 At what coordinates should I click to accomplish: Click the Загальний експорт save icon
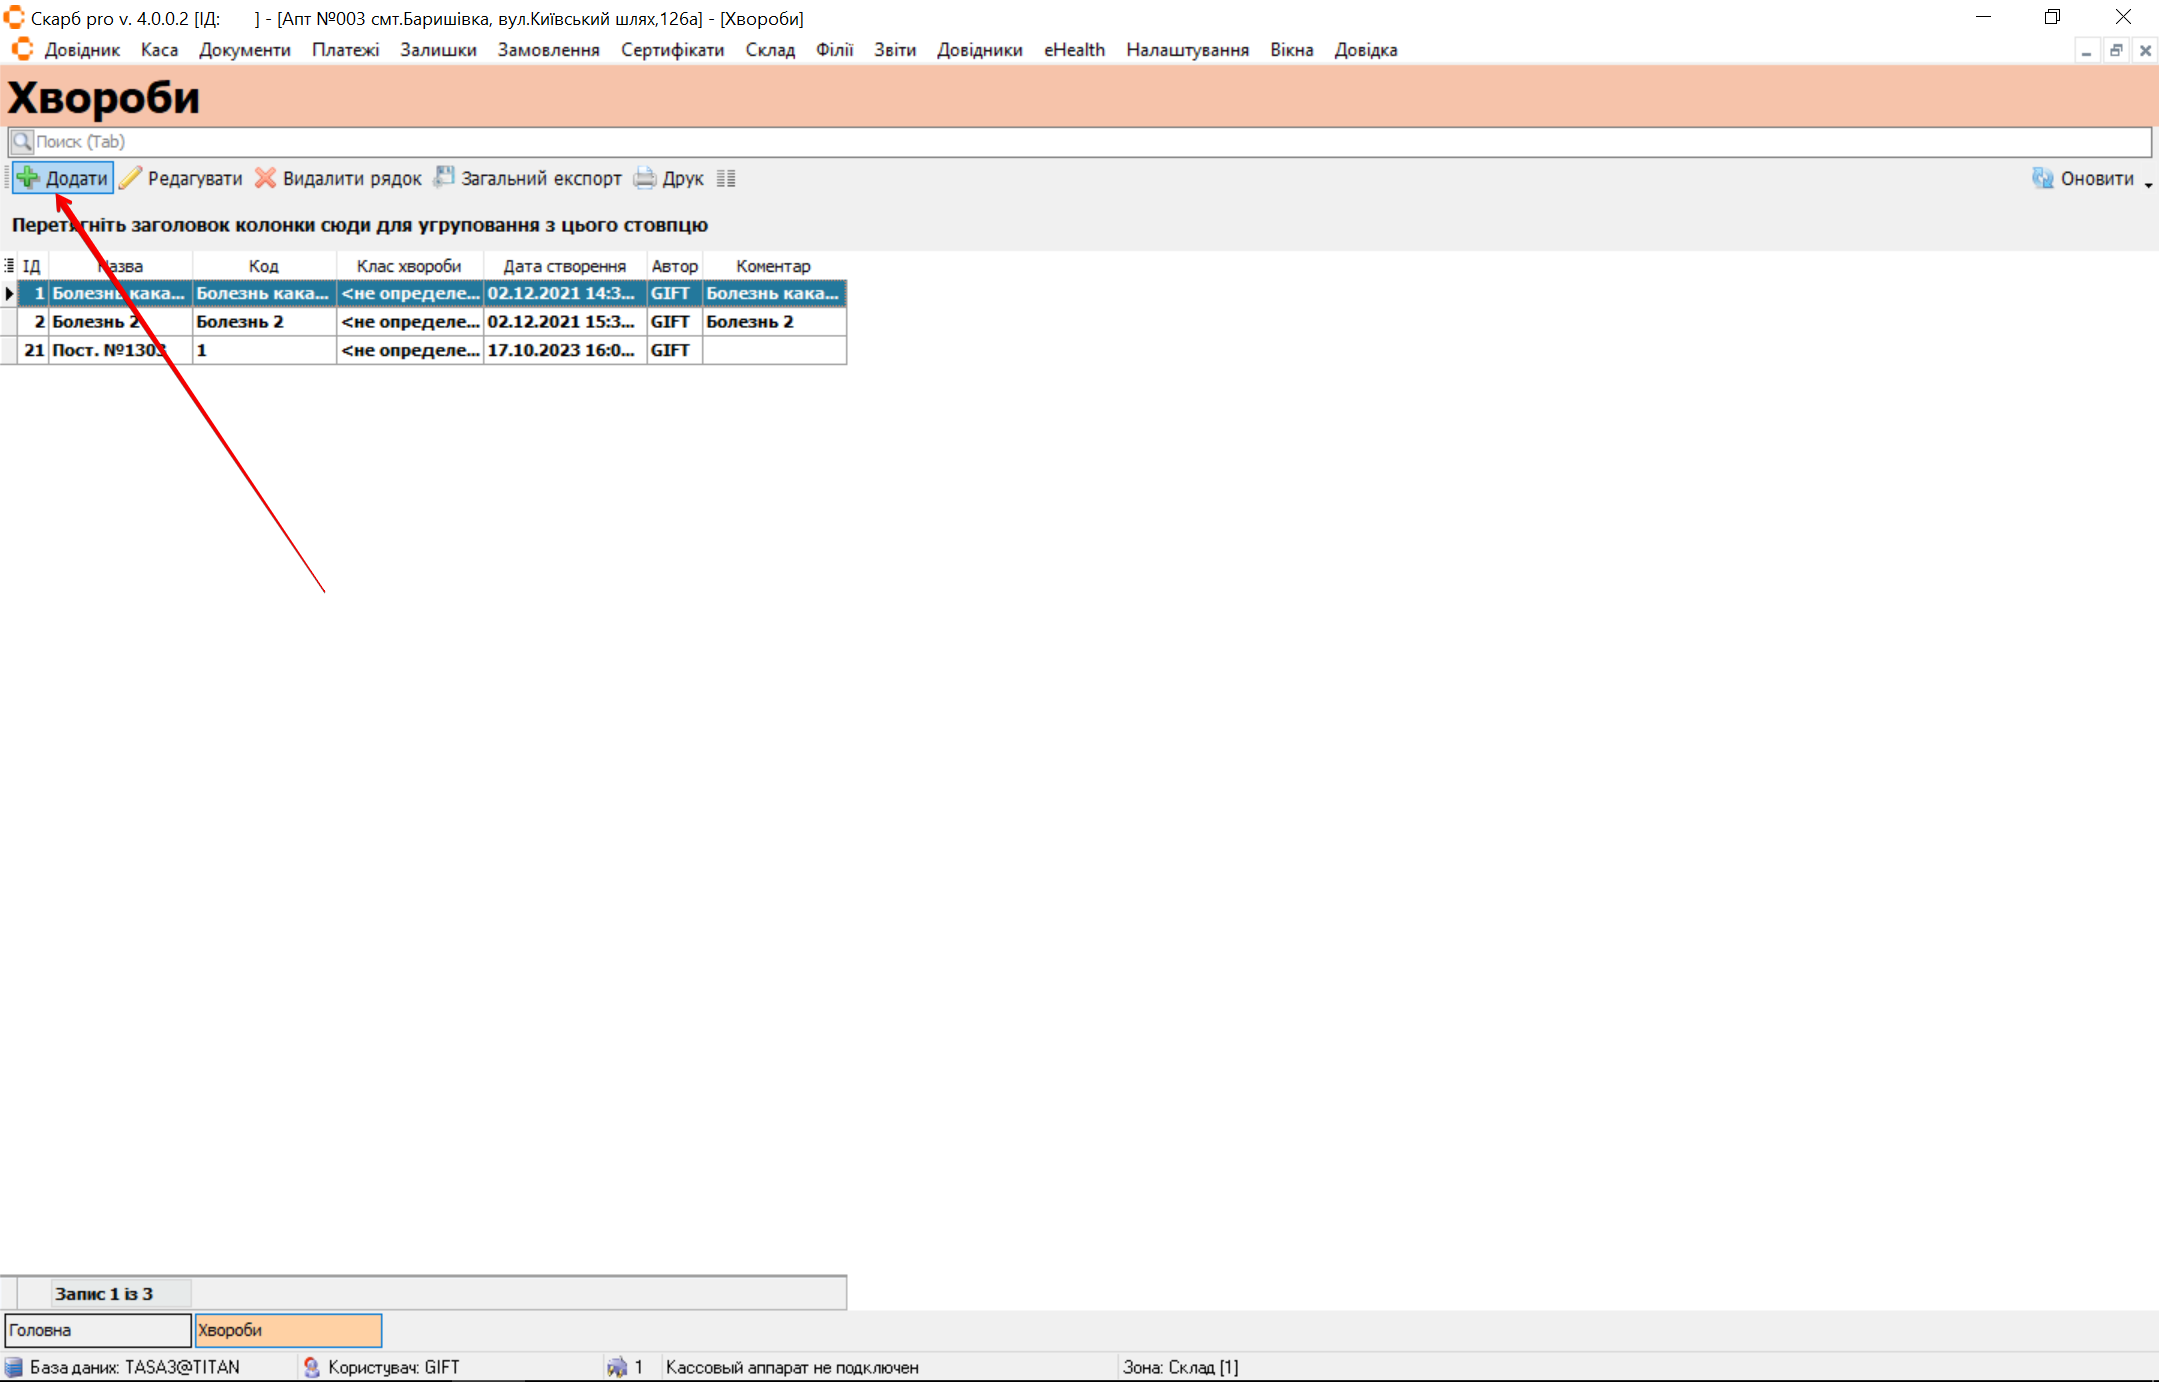coord(444,177)
